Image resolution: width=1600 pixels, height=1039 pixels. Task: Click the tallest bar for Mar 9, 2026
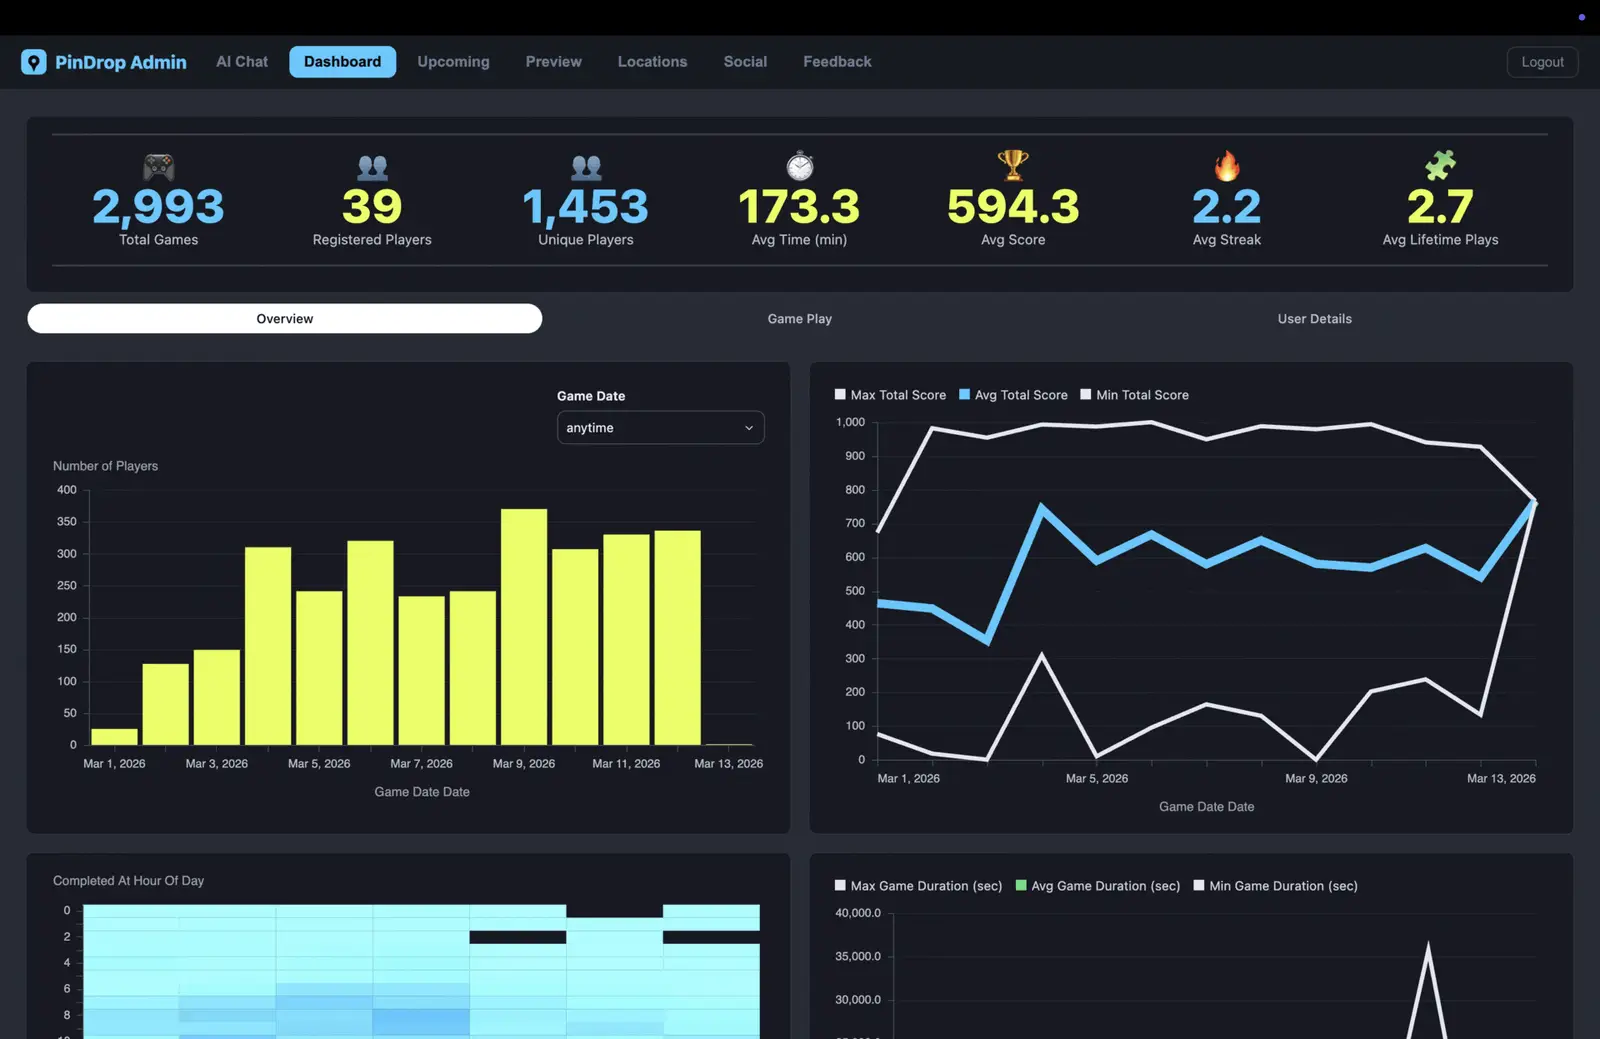(x=524, y=627)
